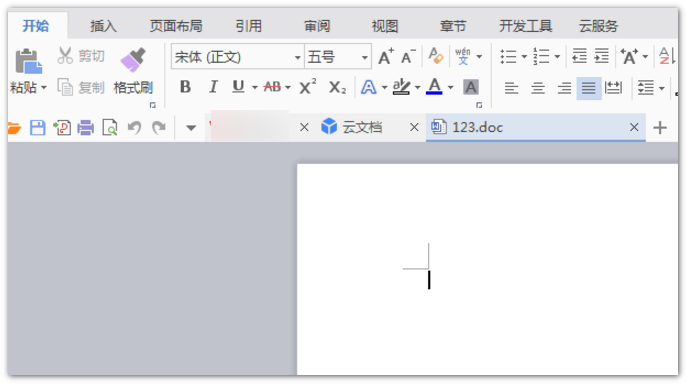
Task: Center align text
Action: point(538,88)
